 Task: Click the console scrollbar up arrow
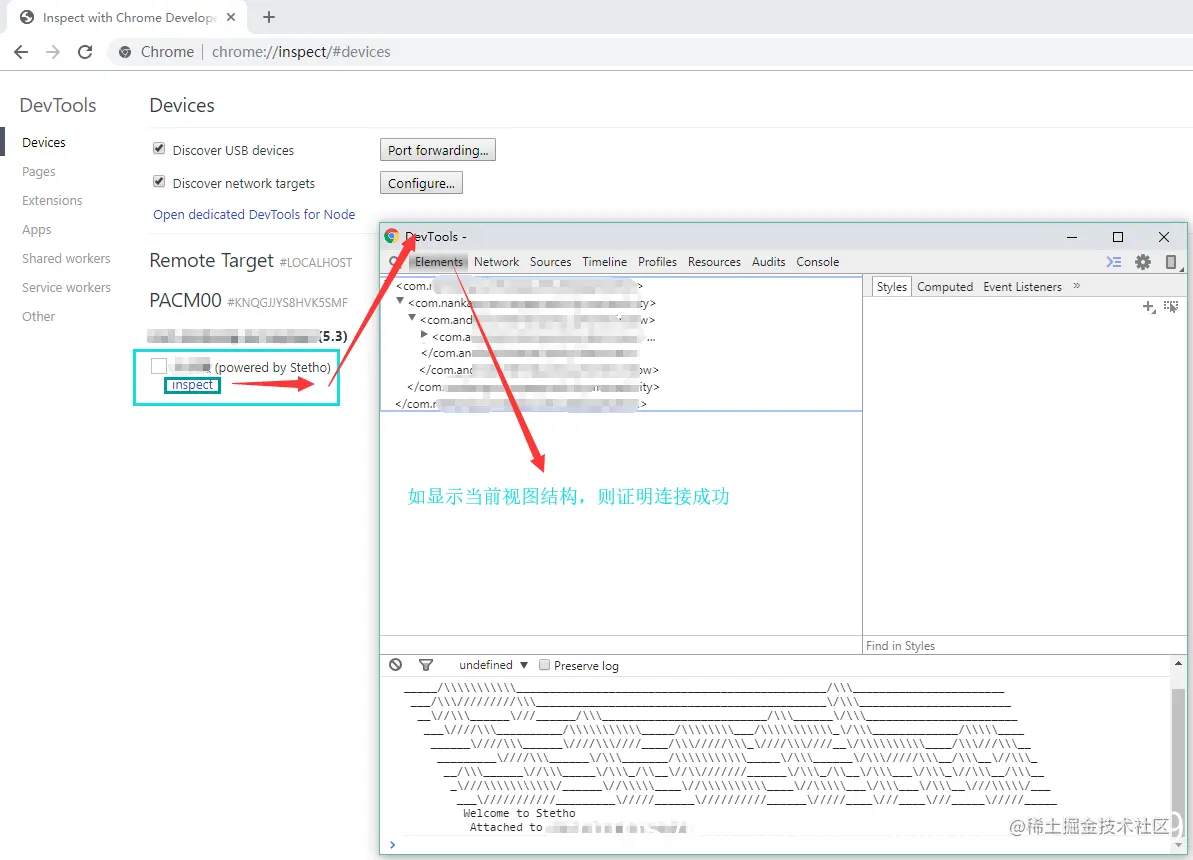pyautogui.click(x=1178, y=664)
